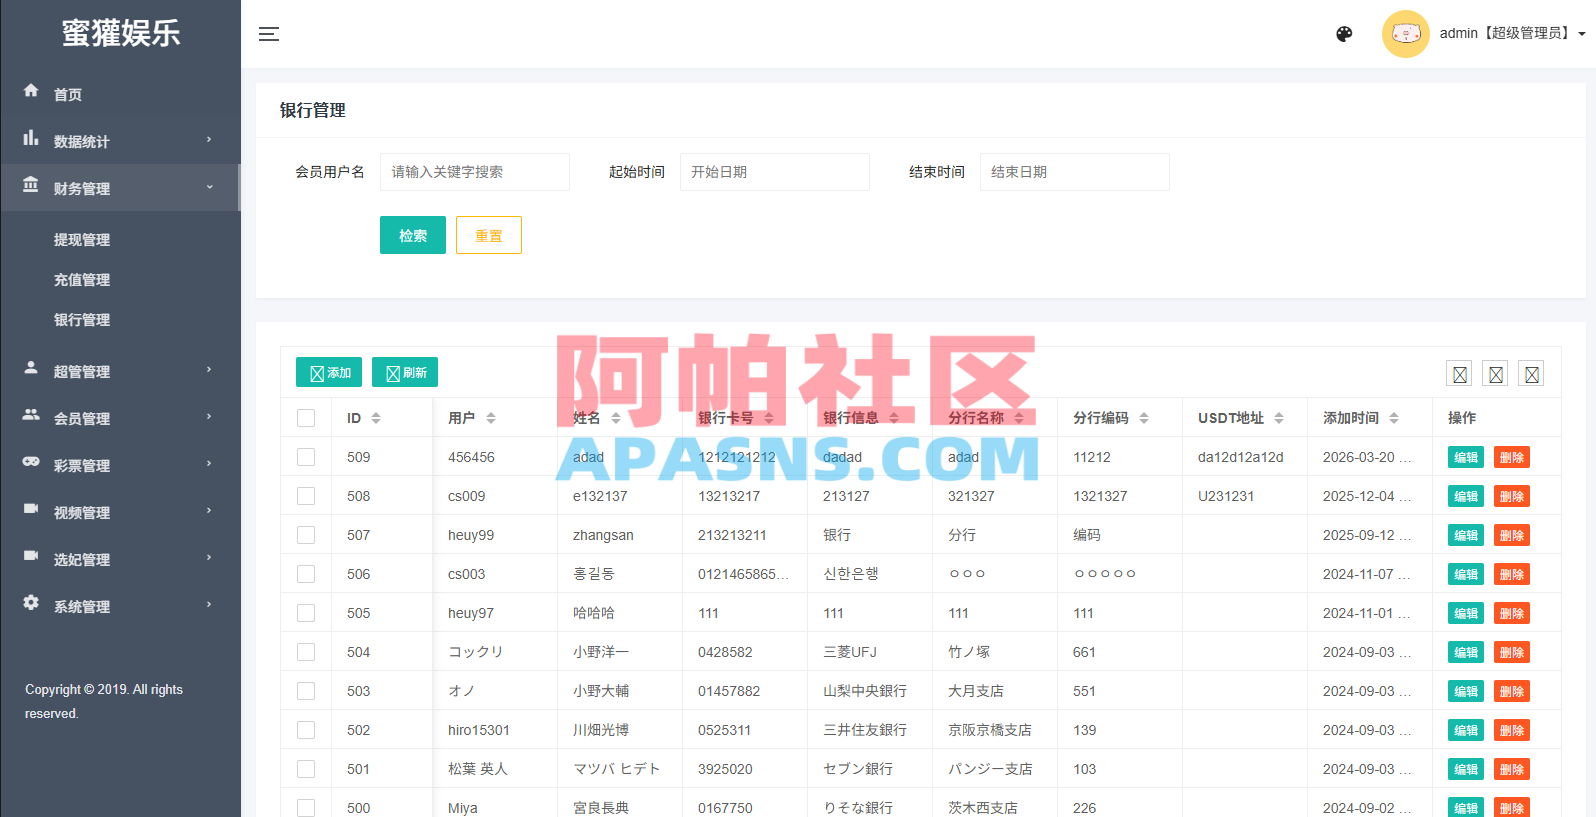Click the third table toolbar icon (print)
This screenshot has width=1596, height=817.
point(1531,374)
